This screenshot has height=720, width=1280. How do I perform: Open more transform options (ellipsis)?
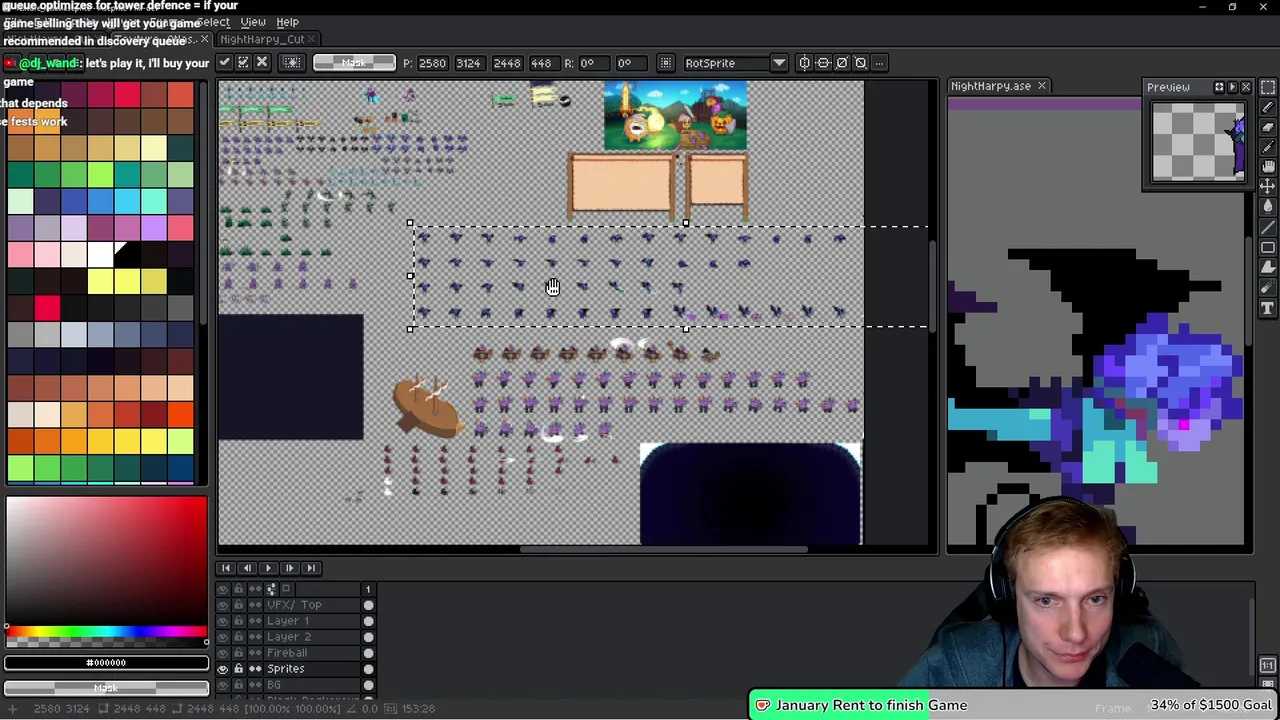click(x=879, y=62)
